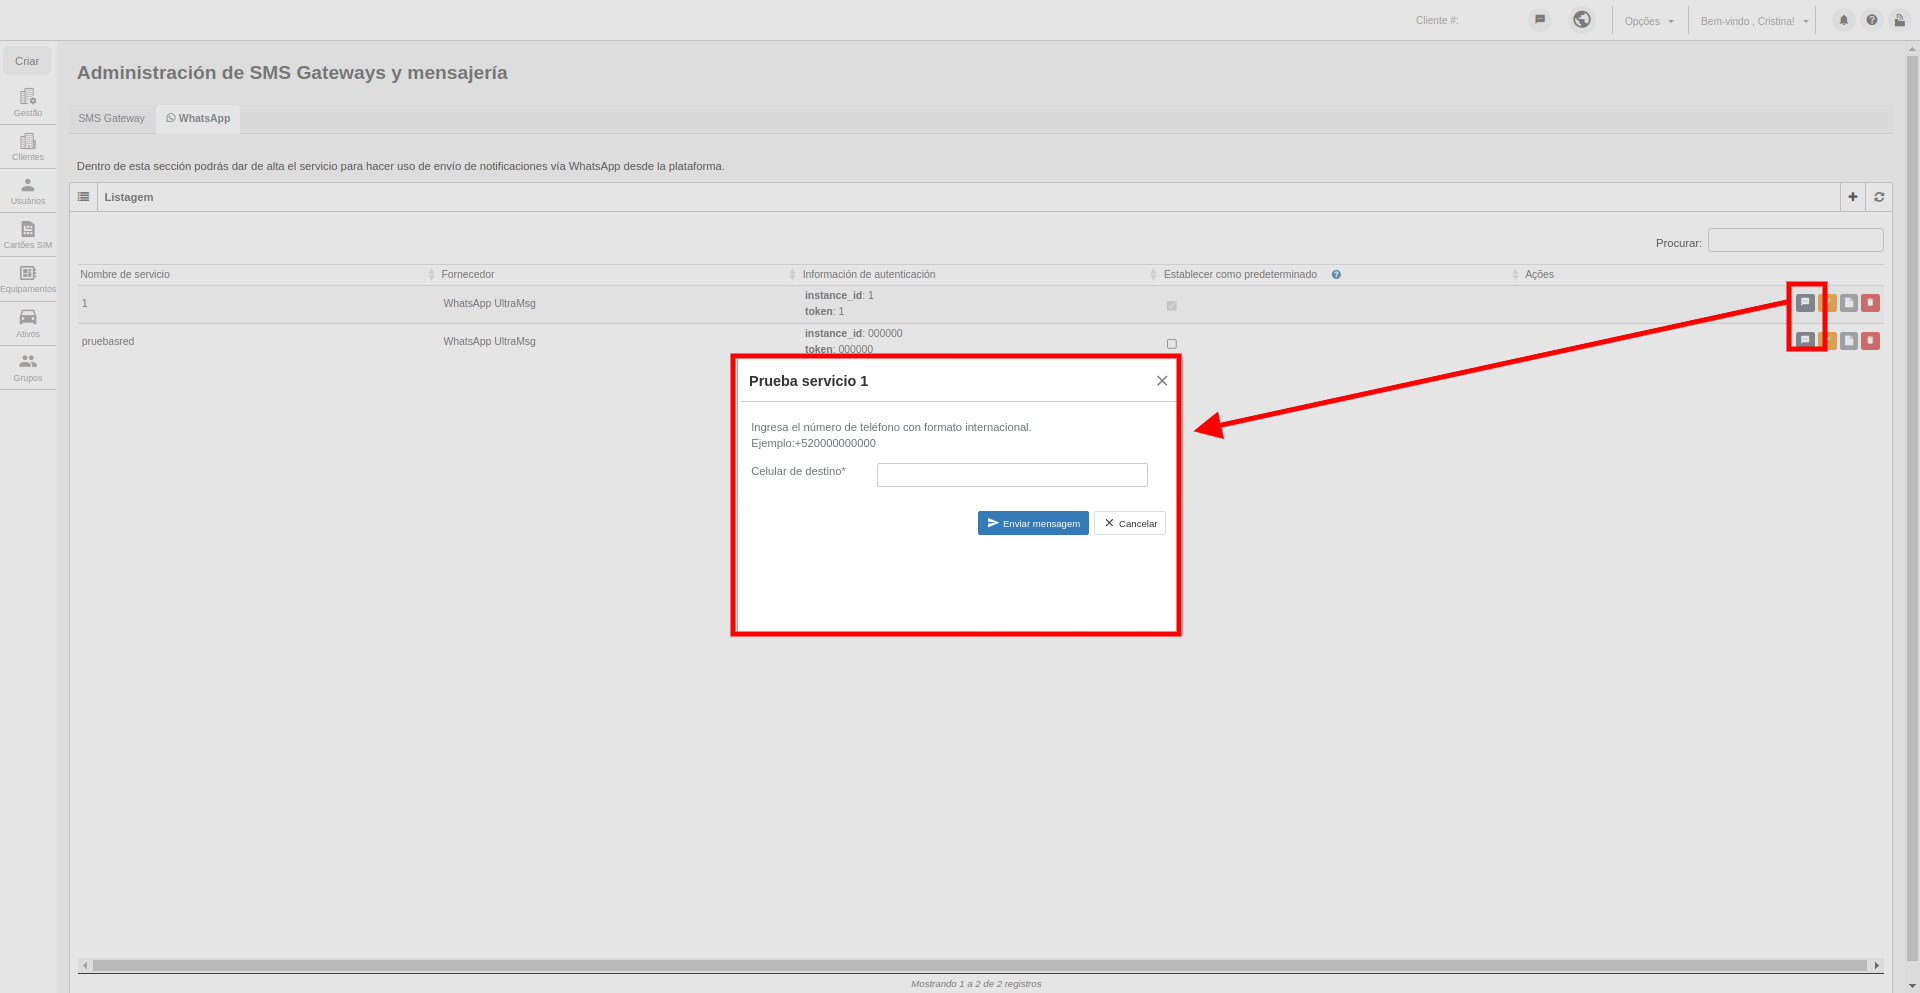Screen dimensions: 1920x993
Task: Click the Enviar mensagem button
Action: pyautogui.click(x=1033, y=523)
